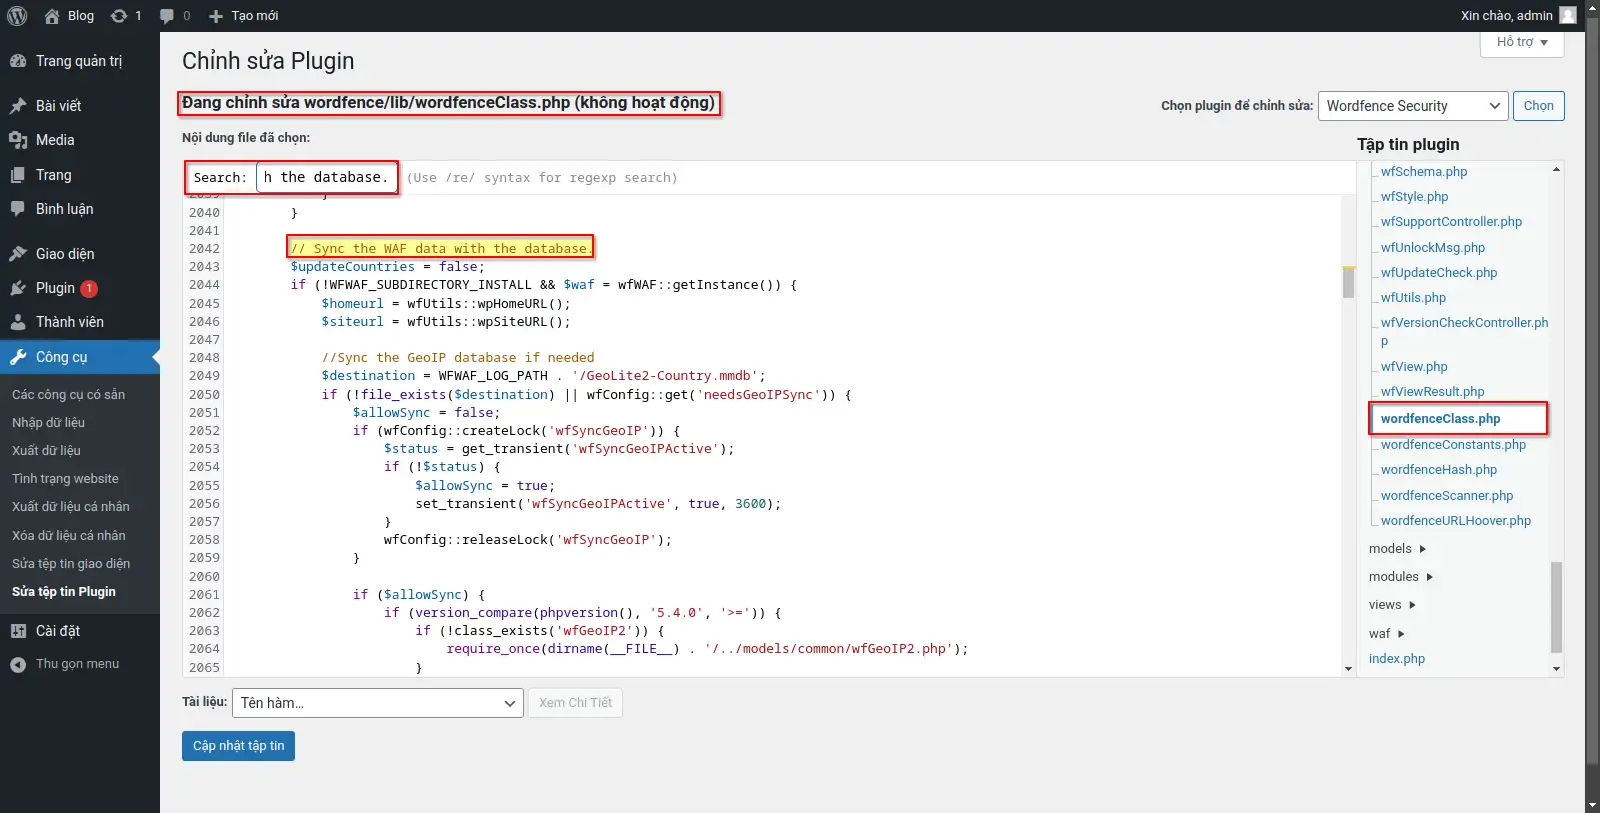The height and width of the screenshot is (813, 1600).
Task: Click the Cập nhật tập tin button
Action: (x=238, y=746)
